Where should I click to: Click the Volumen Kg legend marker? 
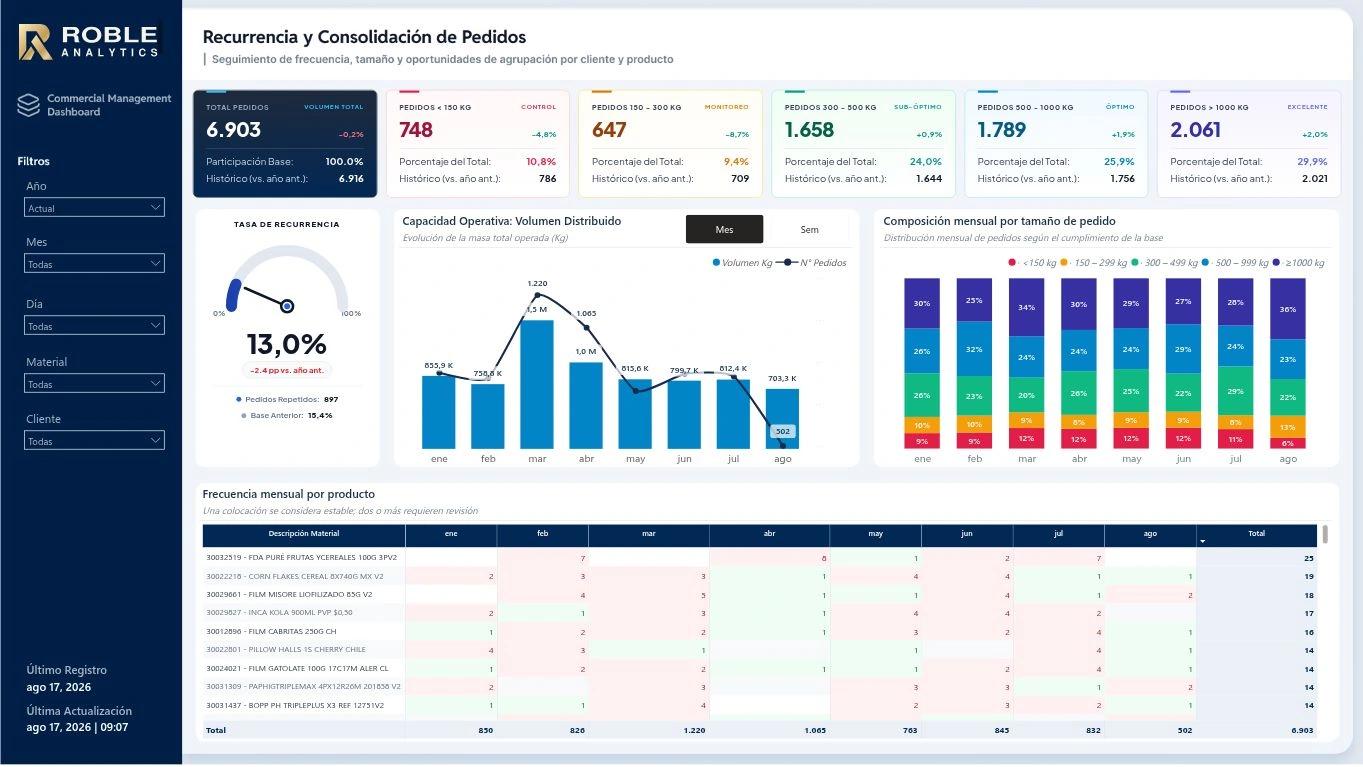click(x=716, y=263)
